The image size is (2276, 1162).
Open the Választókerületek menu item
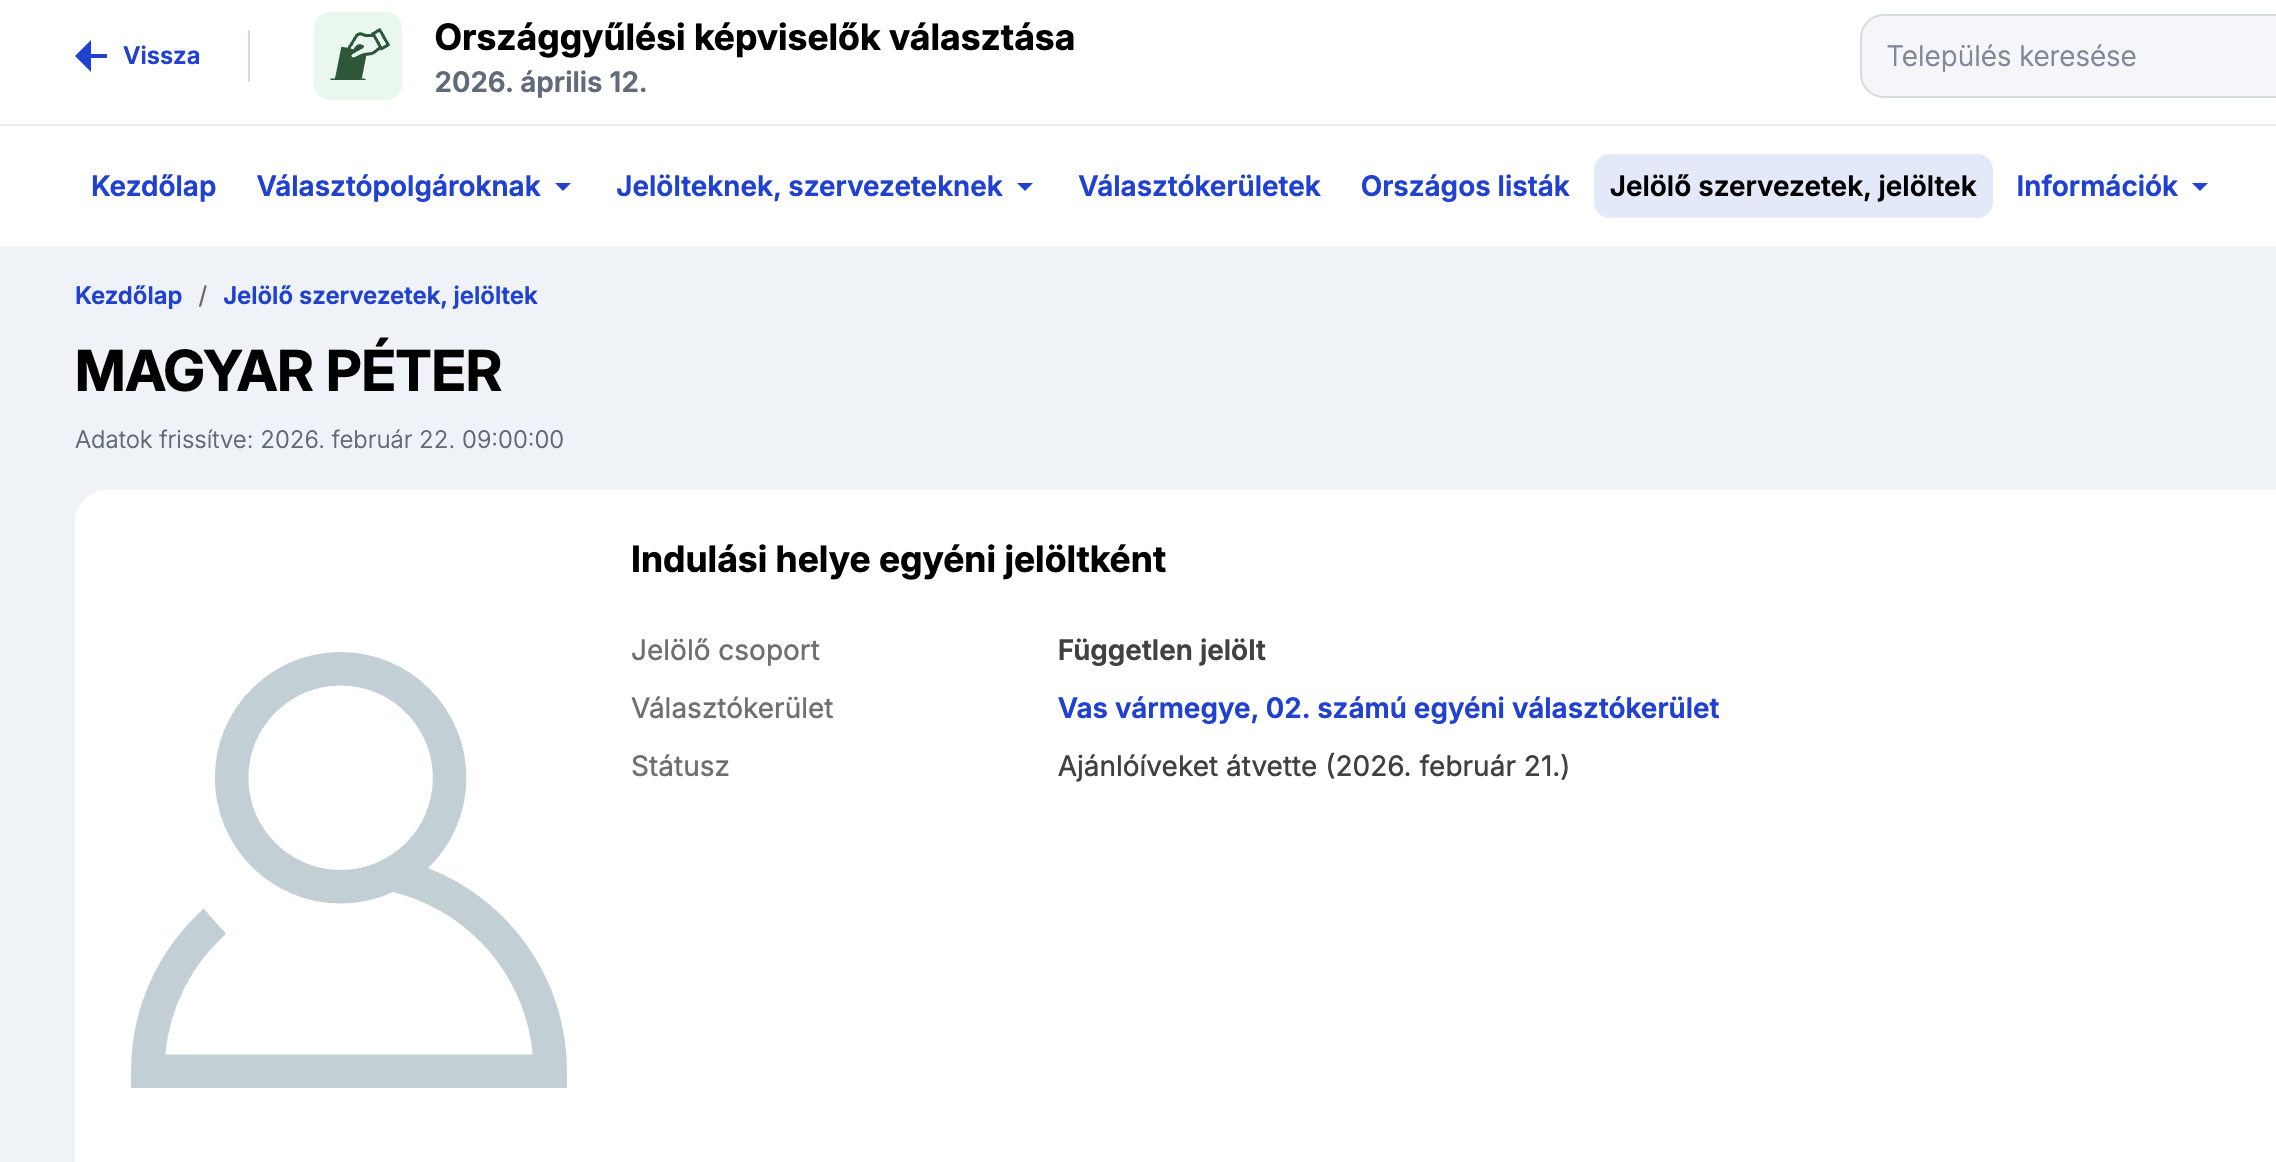click(1199, 186)
